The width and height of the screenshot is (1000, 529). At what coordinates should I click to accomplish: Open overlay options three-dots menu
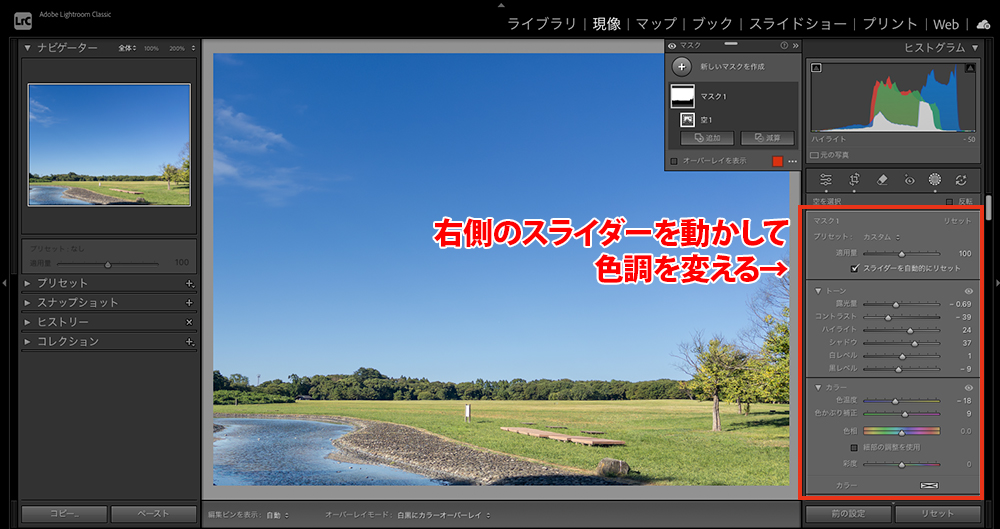coord(793,161)
